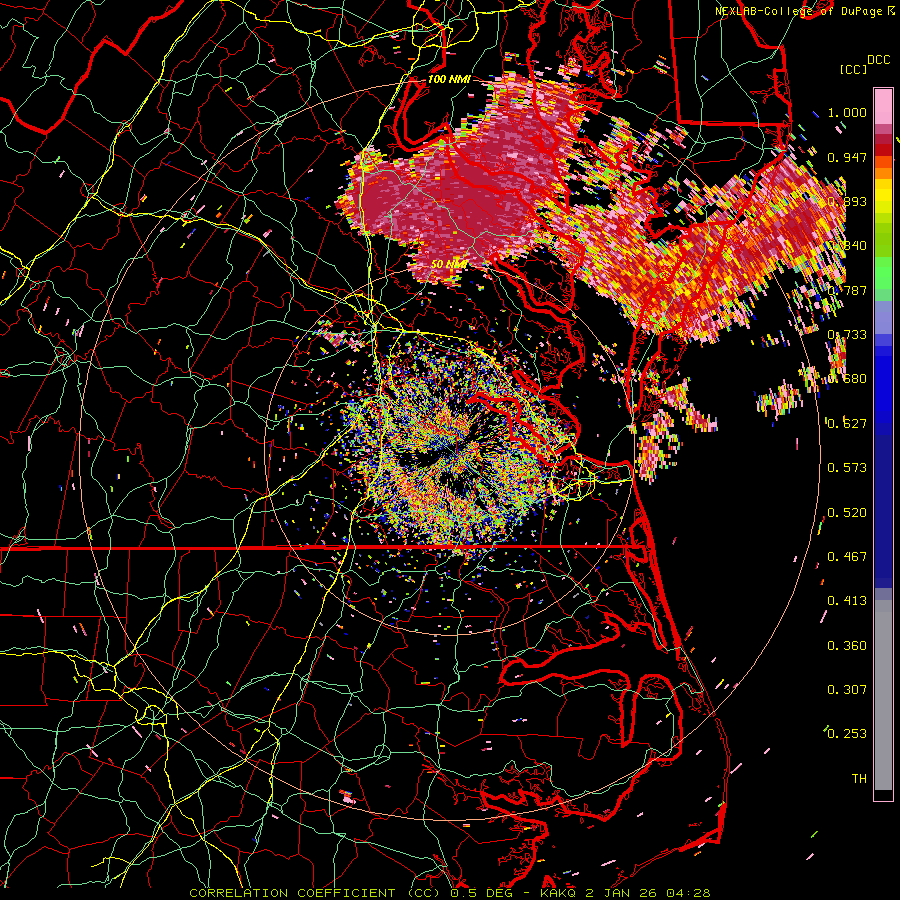The width and height of the screenshot is (900, 900).
Task: Click the 0.573 legend value
Action: click(x=847, y=468)
